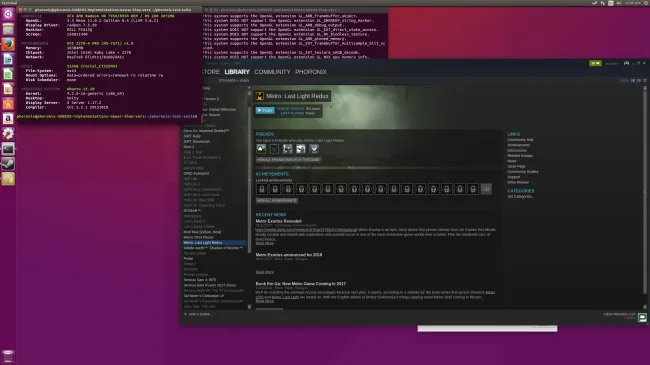The width and height of the screenshot is (650, 365).
Task: Open the Discussions link
Action: click(517, 151)
